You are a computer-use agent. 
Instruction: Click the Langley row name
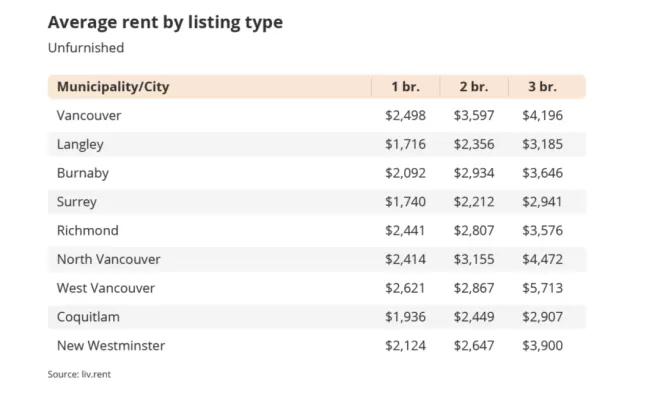coord(80,144)
